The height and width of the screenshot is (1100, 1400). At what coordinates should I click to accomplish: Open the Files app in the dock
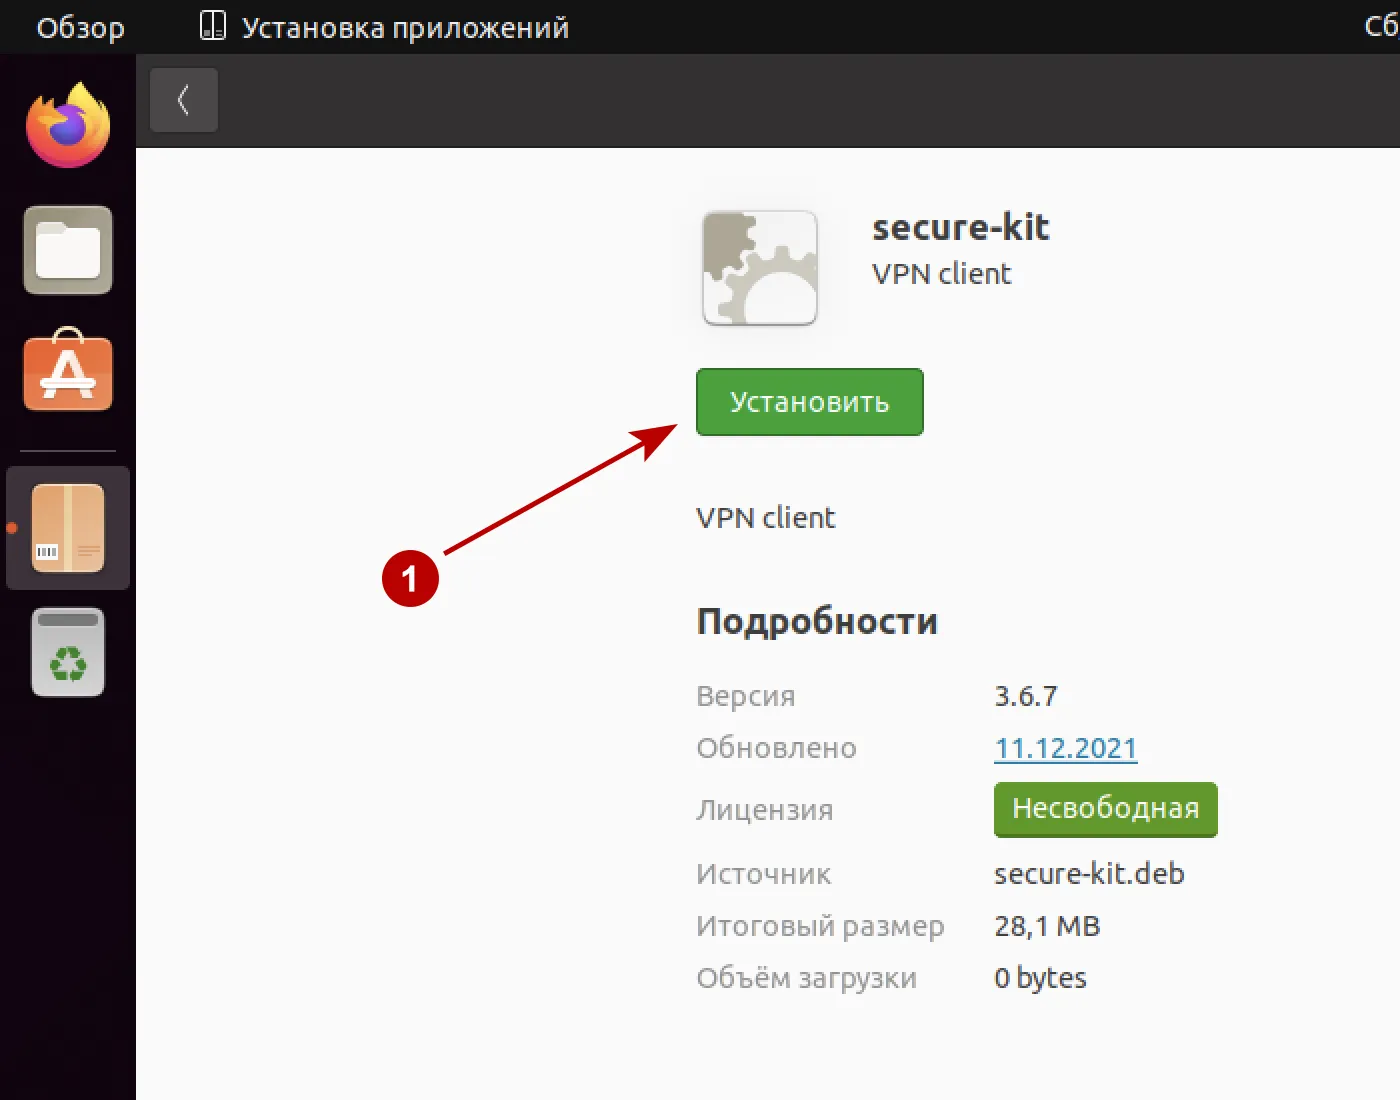pyautogui.click(x=67, y=250)
